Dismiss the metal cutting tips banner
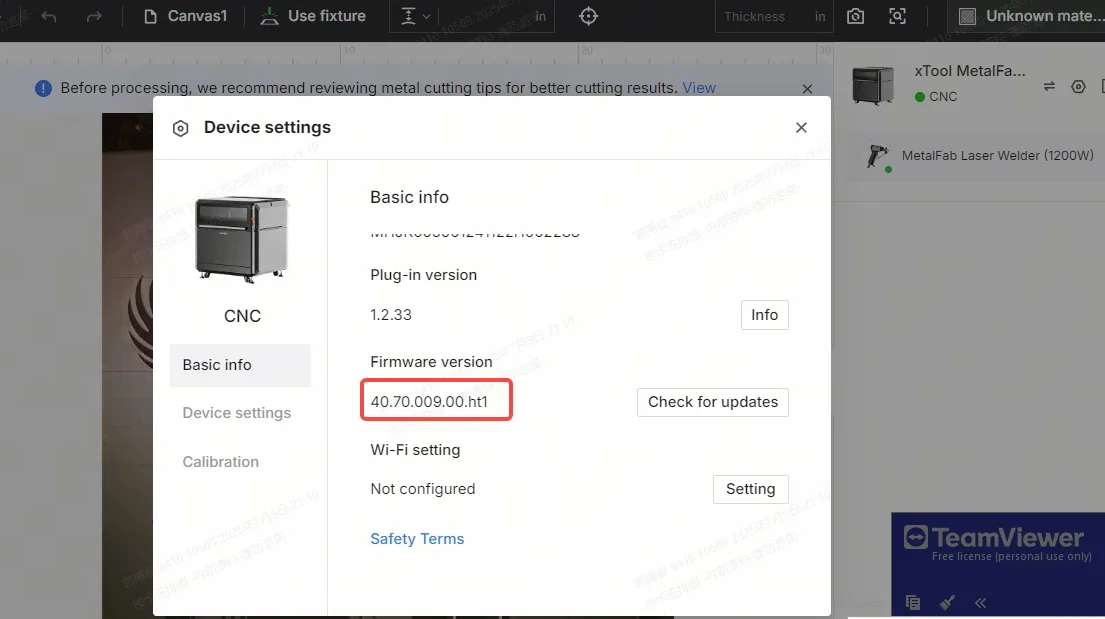Image resolution: width=1105 pixels, height=619 pixels. click(x=807, y=89)
